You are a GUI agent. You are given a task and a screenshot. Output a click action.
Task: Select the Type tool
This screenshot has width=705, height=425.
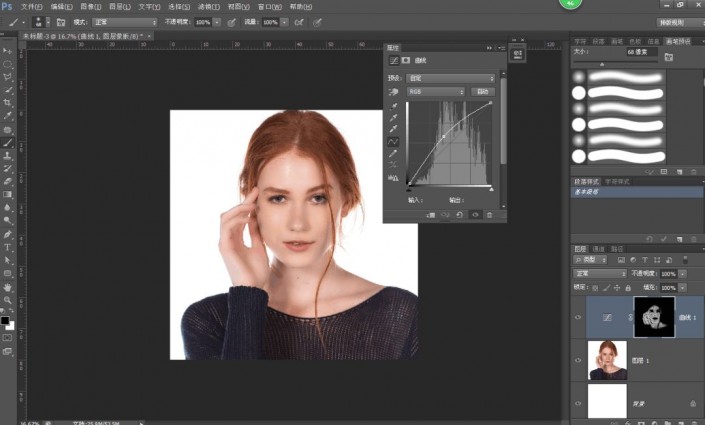8,246
